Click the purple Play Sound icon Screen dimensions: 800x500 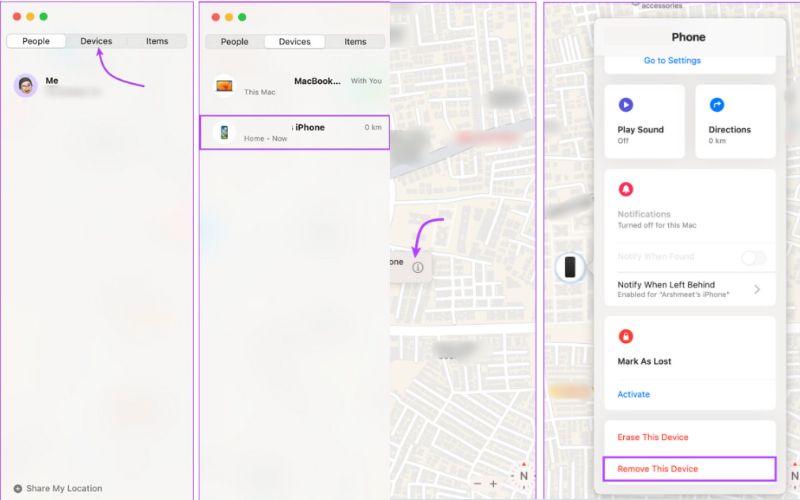coord(625,104)
